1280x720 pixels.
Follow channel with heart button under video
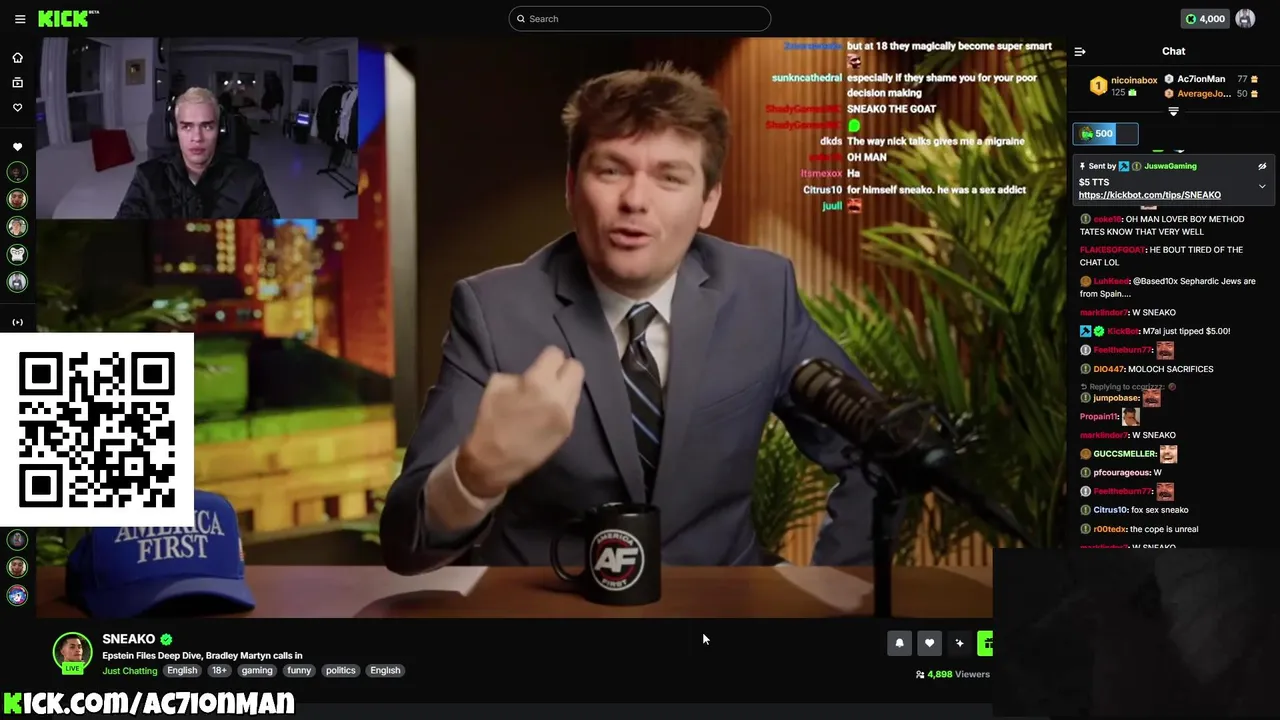(929, 643)
